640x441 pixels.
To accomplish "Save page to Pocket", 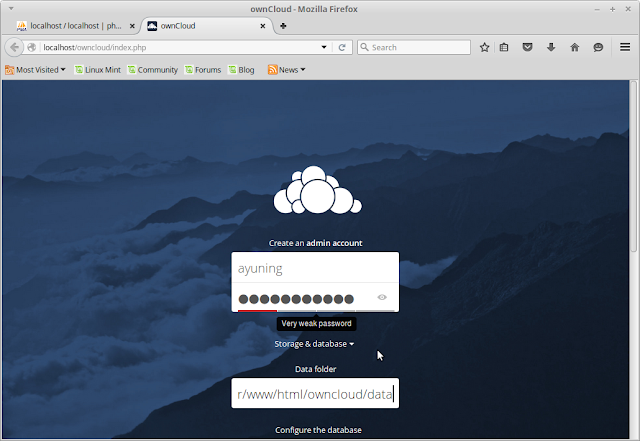I will click(527, 47).
